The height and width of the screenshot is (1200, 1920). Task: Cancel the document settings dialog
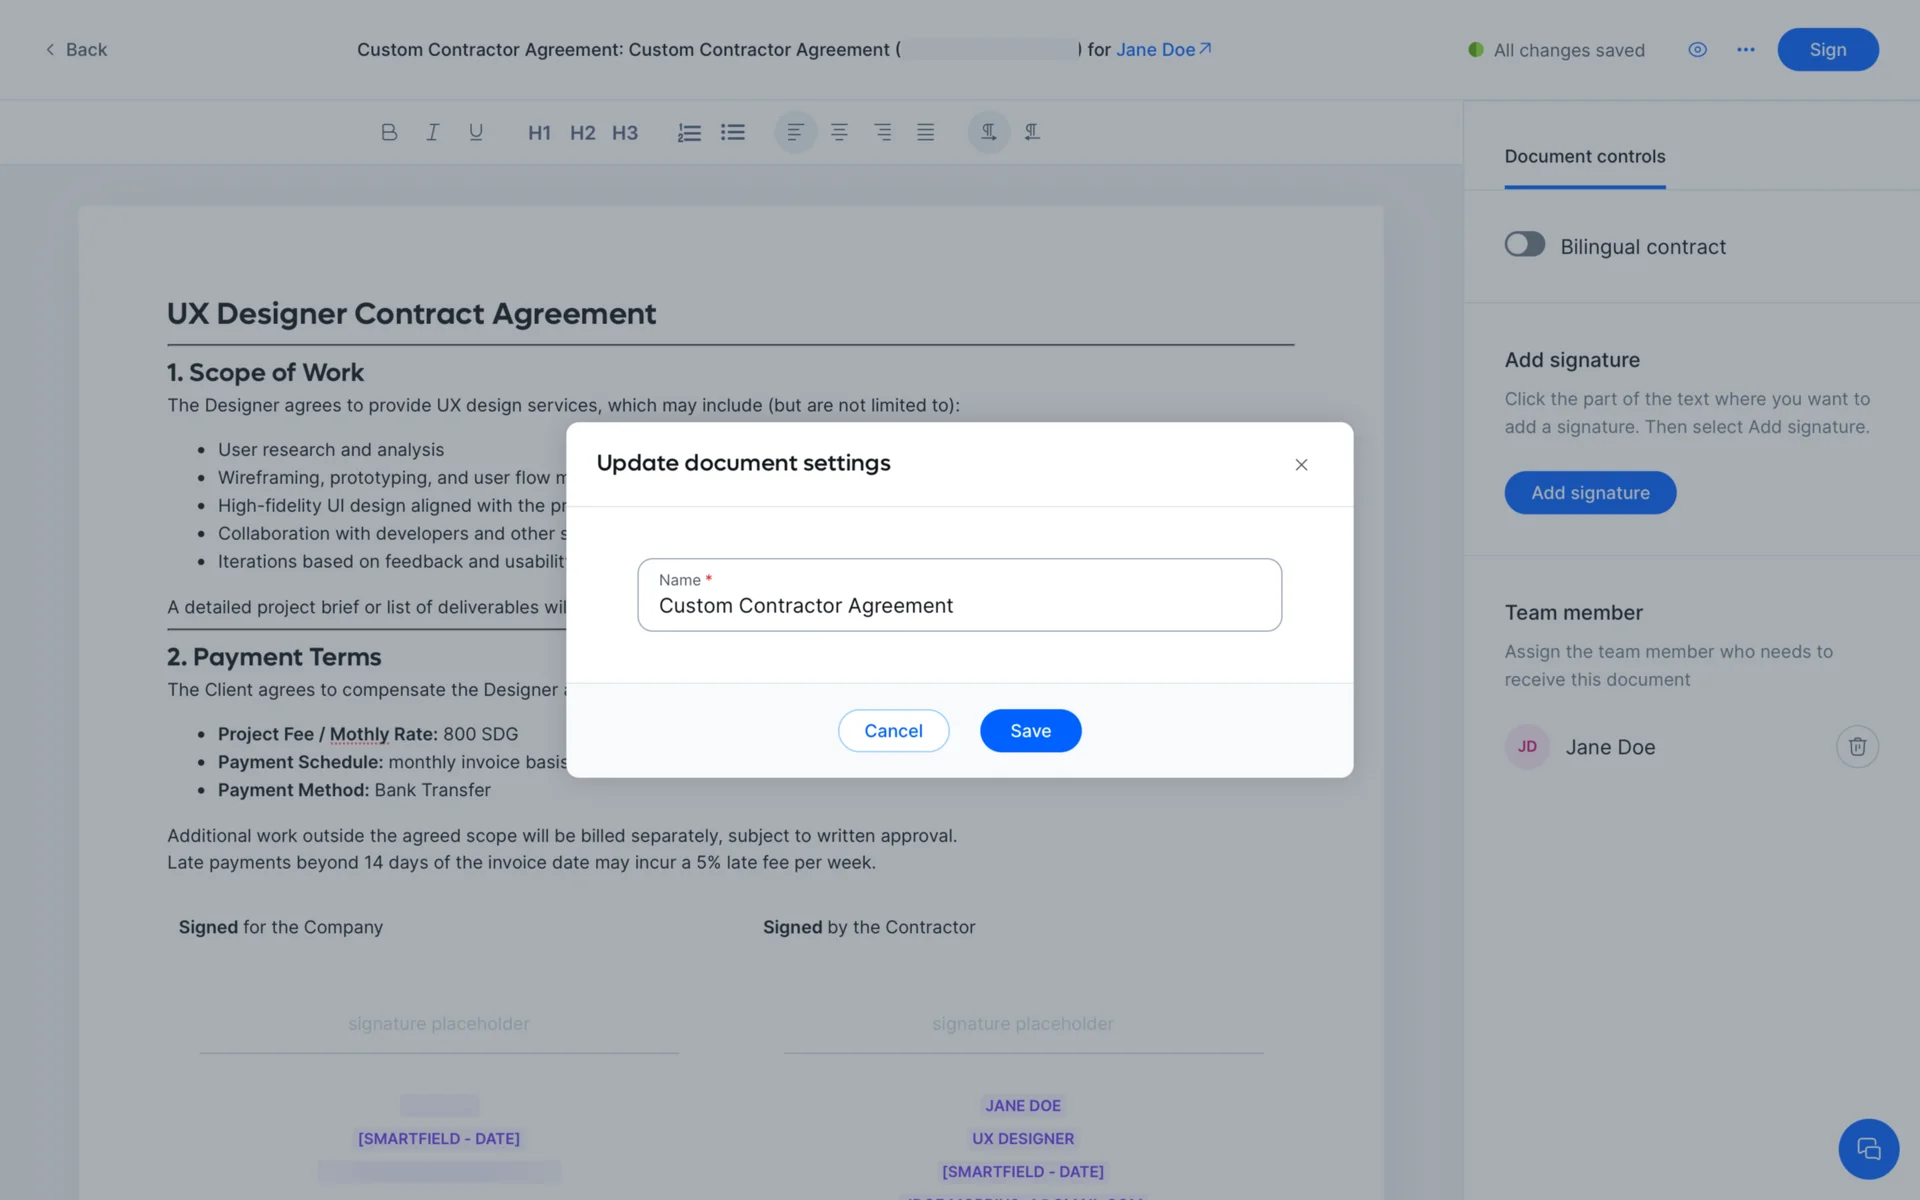(x=893, y=731)
